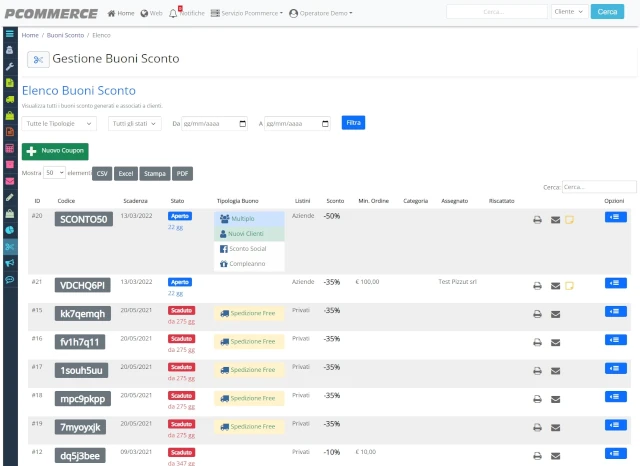Open calendar picker of the Da date field

point(243,124)
